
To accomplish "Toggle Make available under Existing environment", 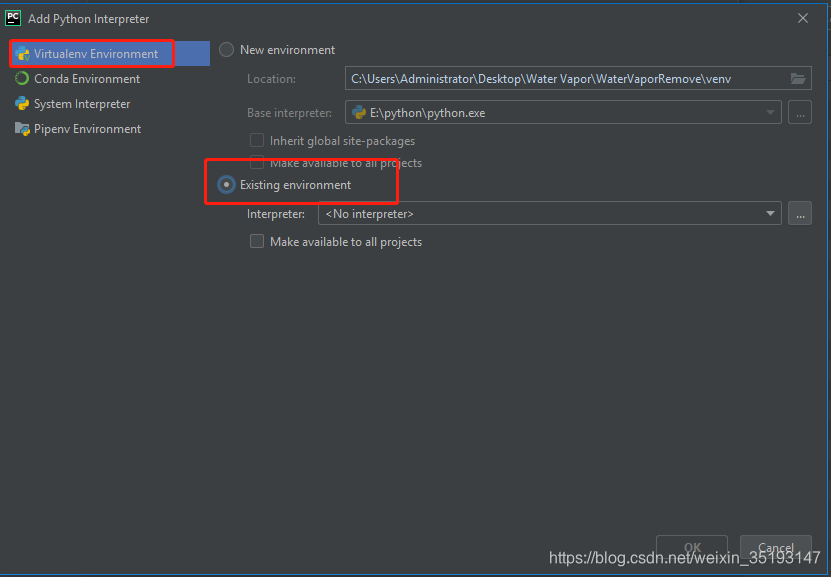I will pos(257,242).
